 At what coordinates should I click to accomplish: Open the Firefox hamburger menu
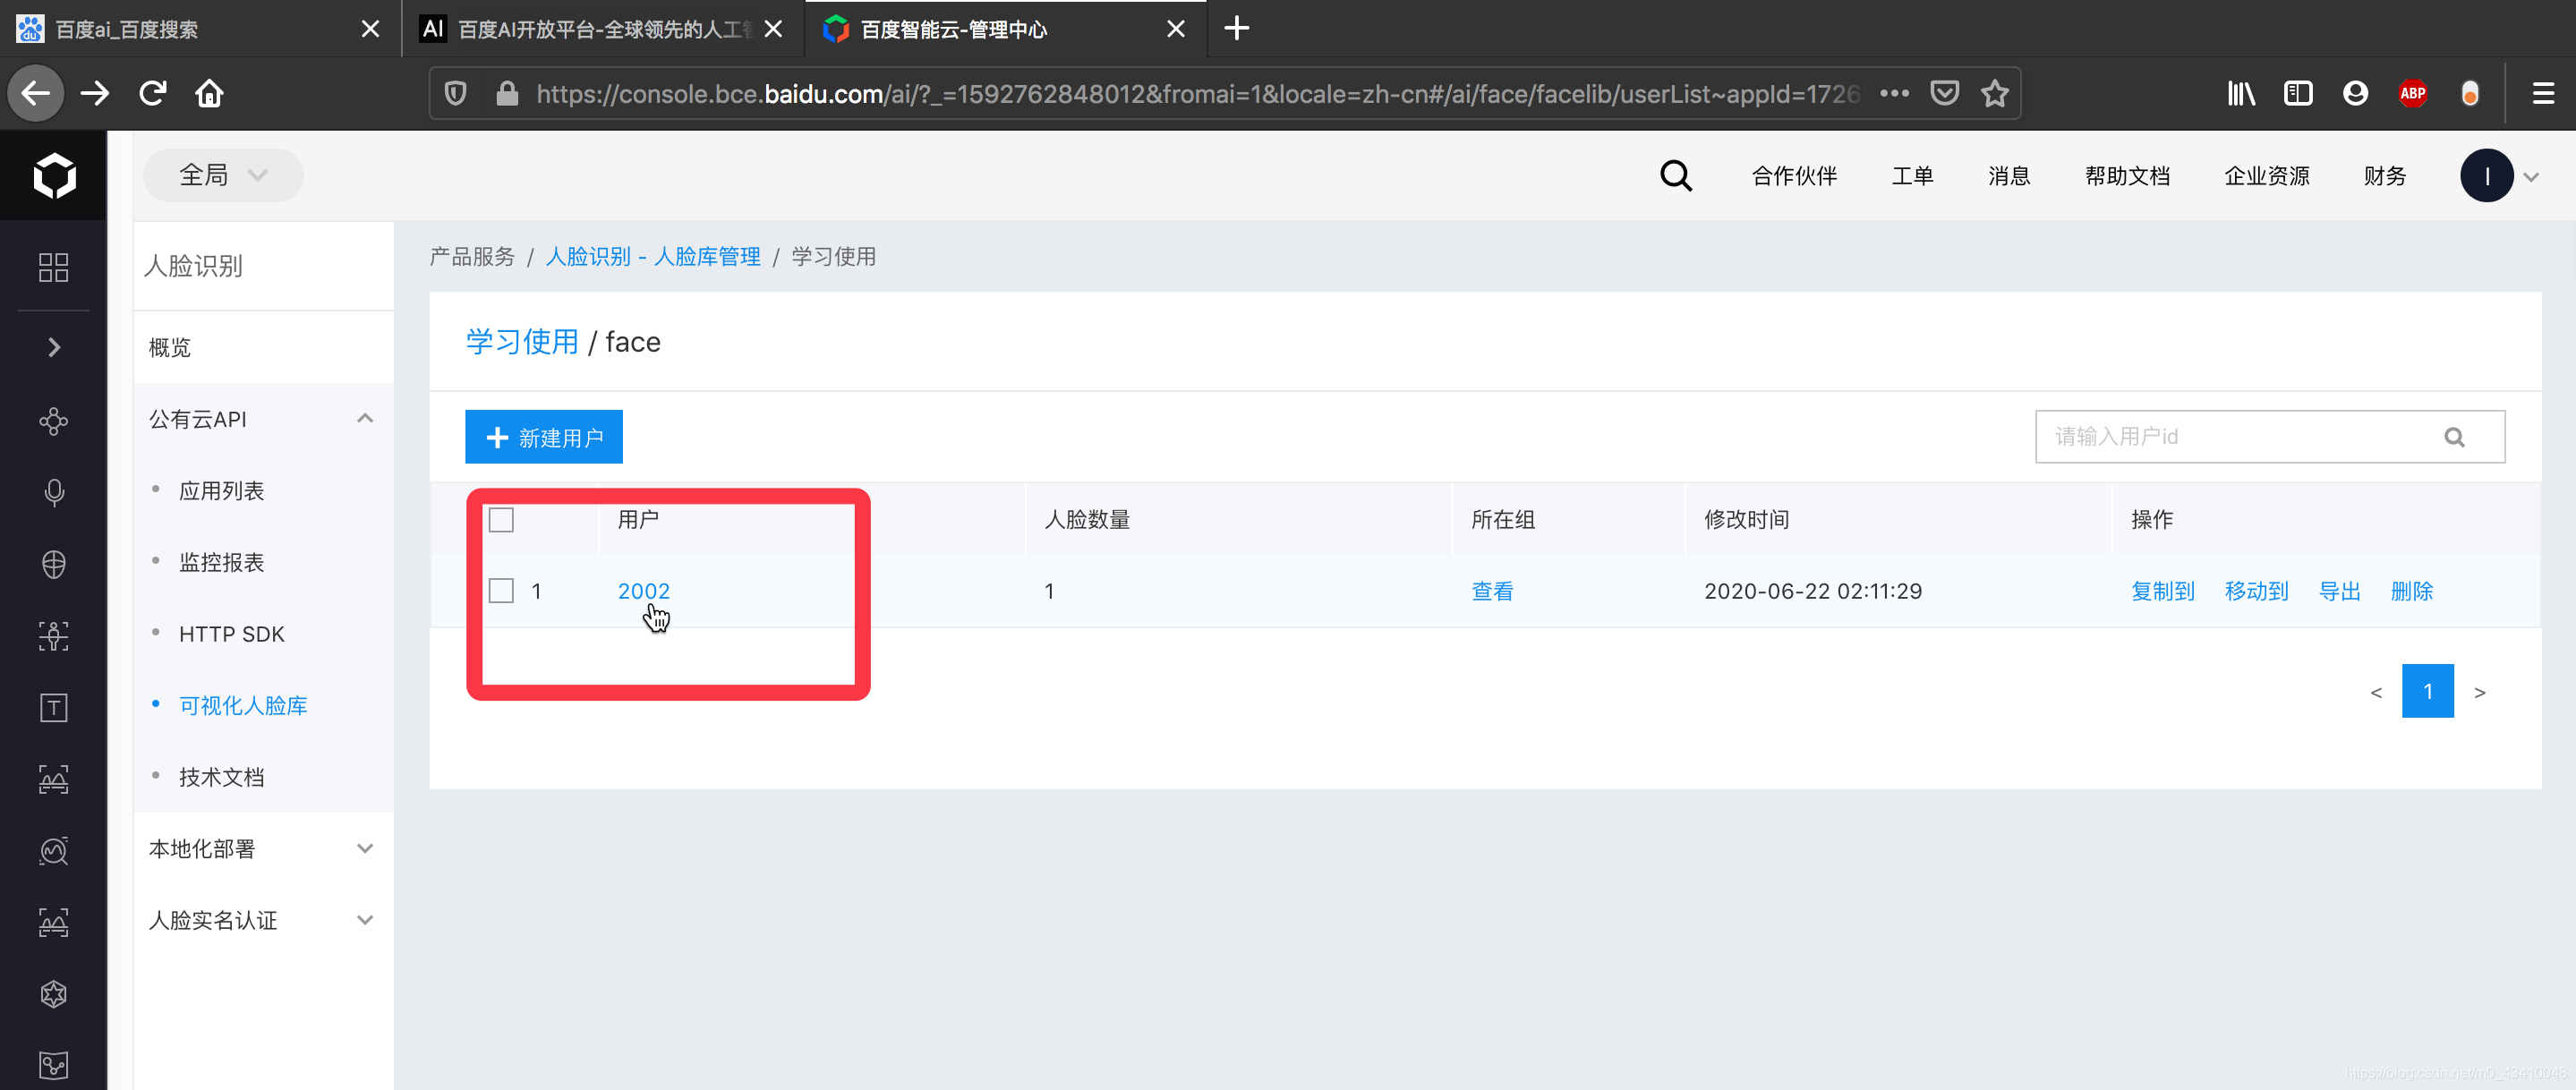[x=2543, y=93]
